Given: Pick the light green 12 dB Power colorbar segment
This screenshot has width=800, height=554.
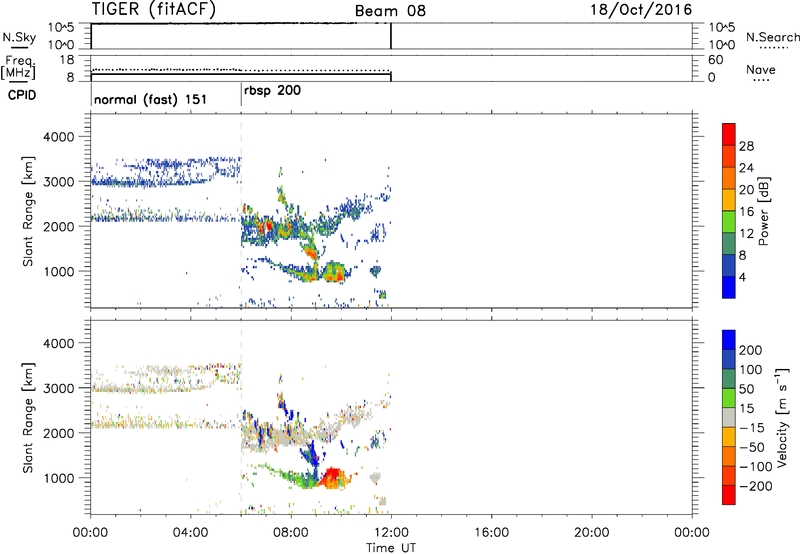Looking at the screenshot, I should click(x=729, y=222).
